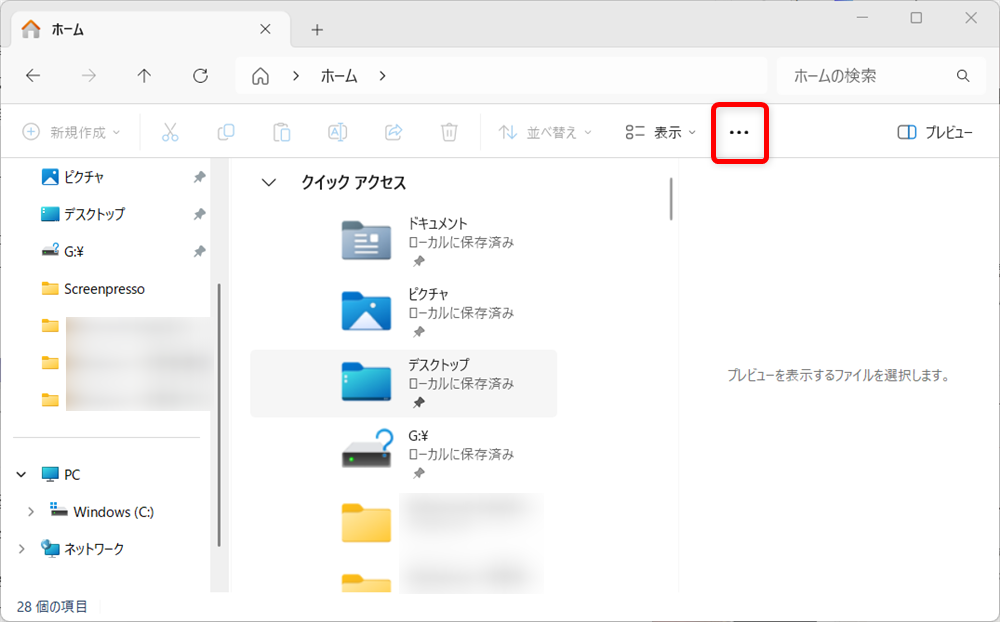Collapse the クイック アクセス section
Screen dimensions: 1000x622
267,182
